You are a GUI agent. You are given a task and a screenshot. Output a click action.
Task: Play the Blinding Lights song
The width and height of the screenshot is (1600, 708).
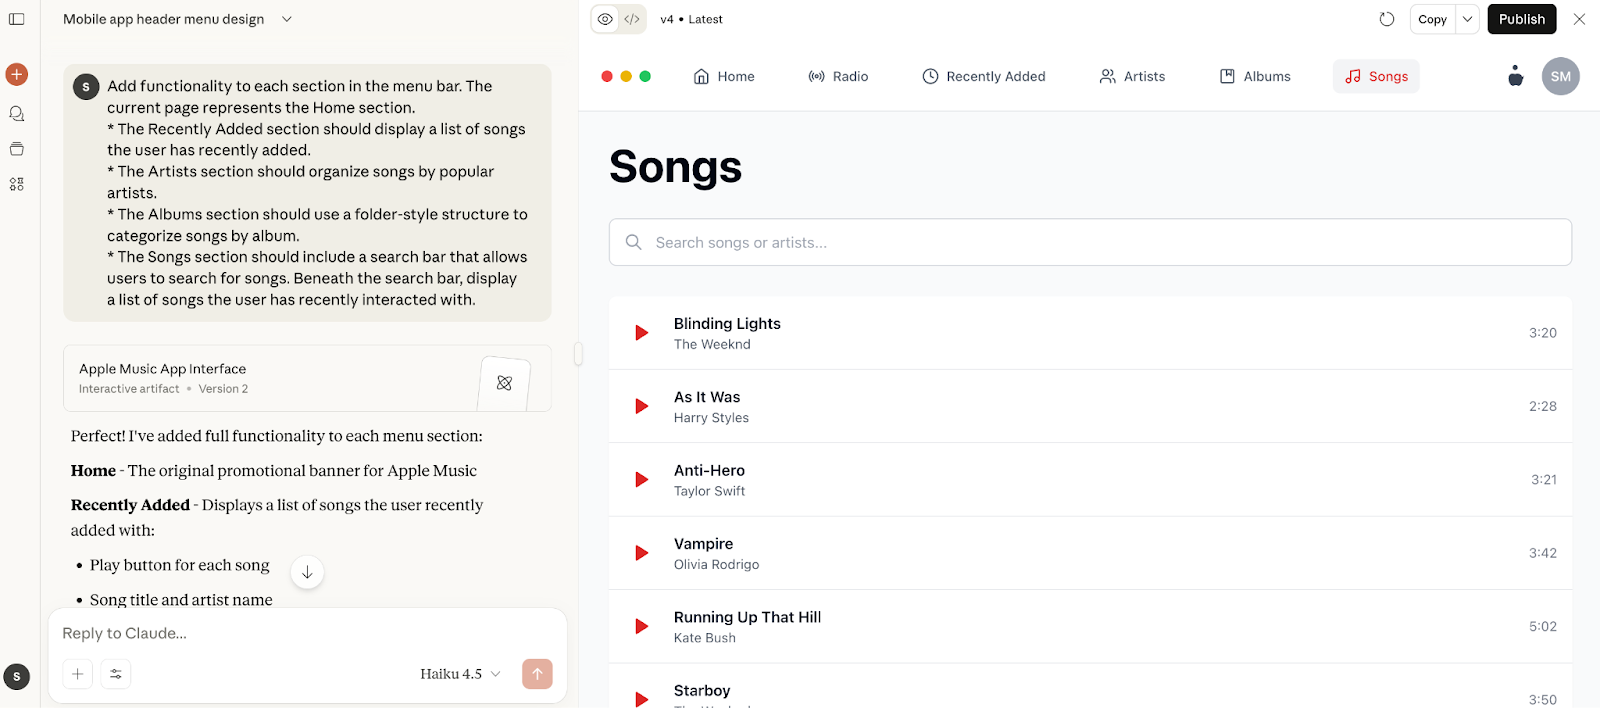click(x=642, y=333)
